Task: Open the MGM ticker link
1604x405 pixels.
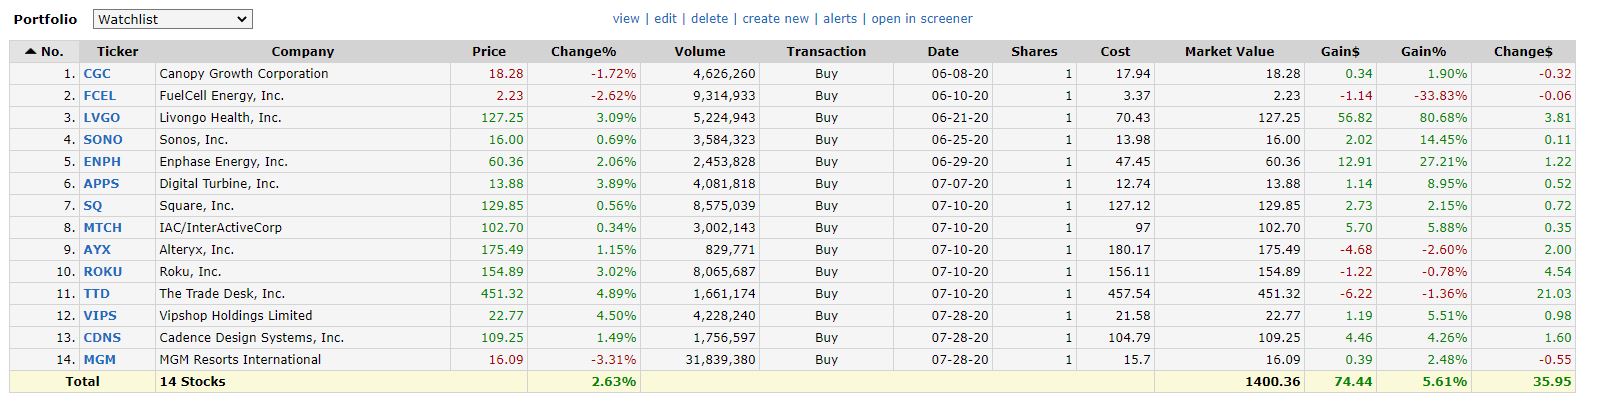Action: [99, 360]
